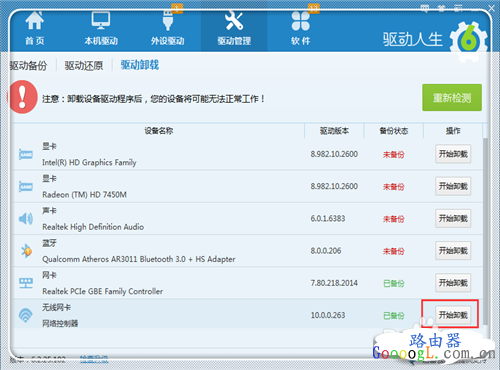Select the 网络控制器 device name
500x370 pixels.
60,323
